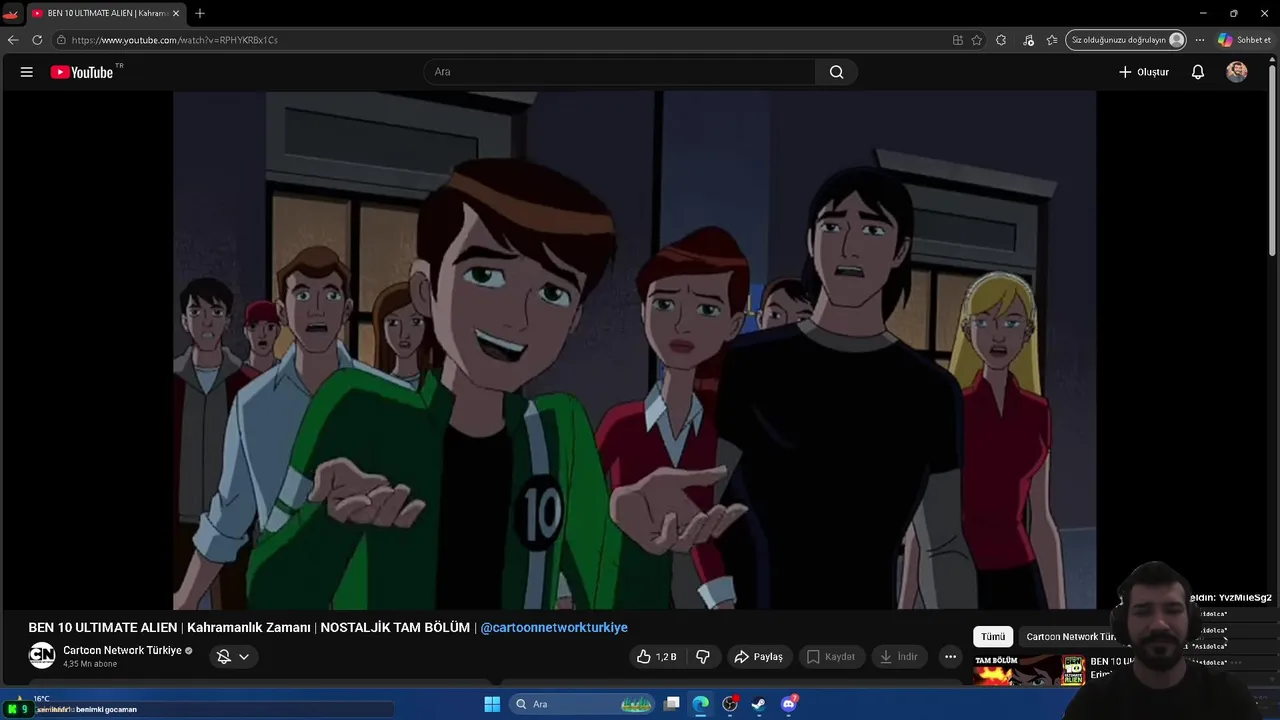
Task: Reload the page with the refresh icon
Action: (x=37, y=40)
